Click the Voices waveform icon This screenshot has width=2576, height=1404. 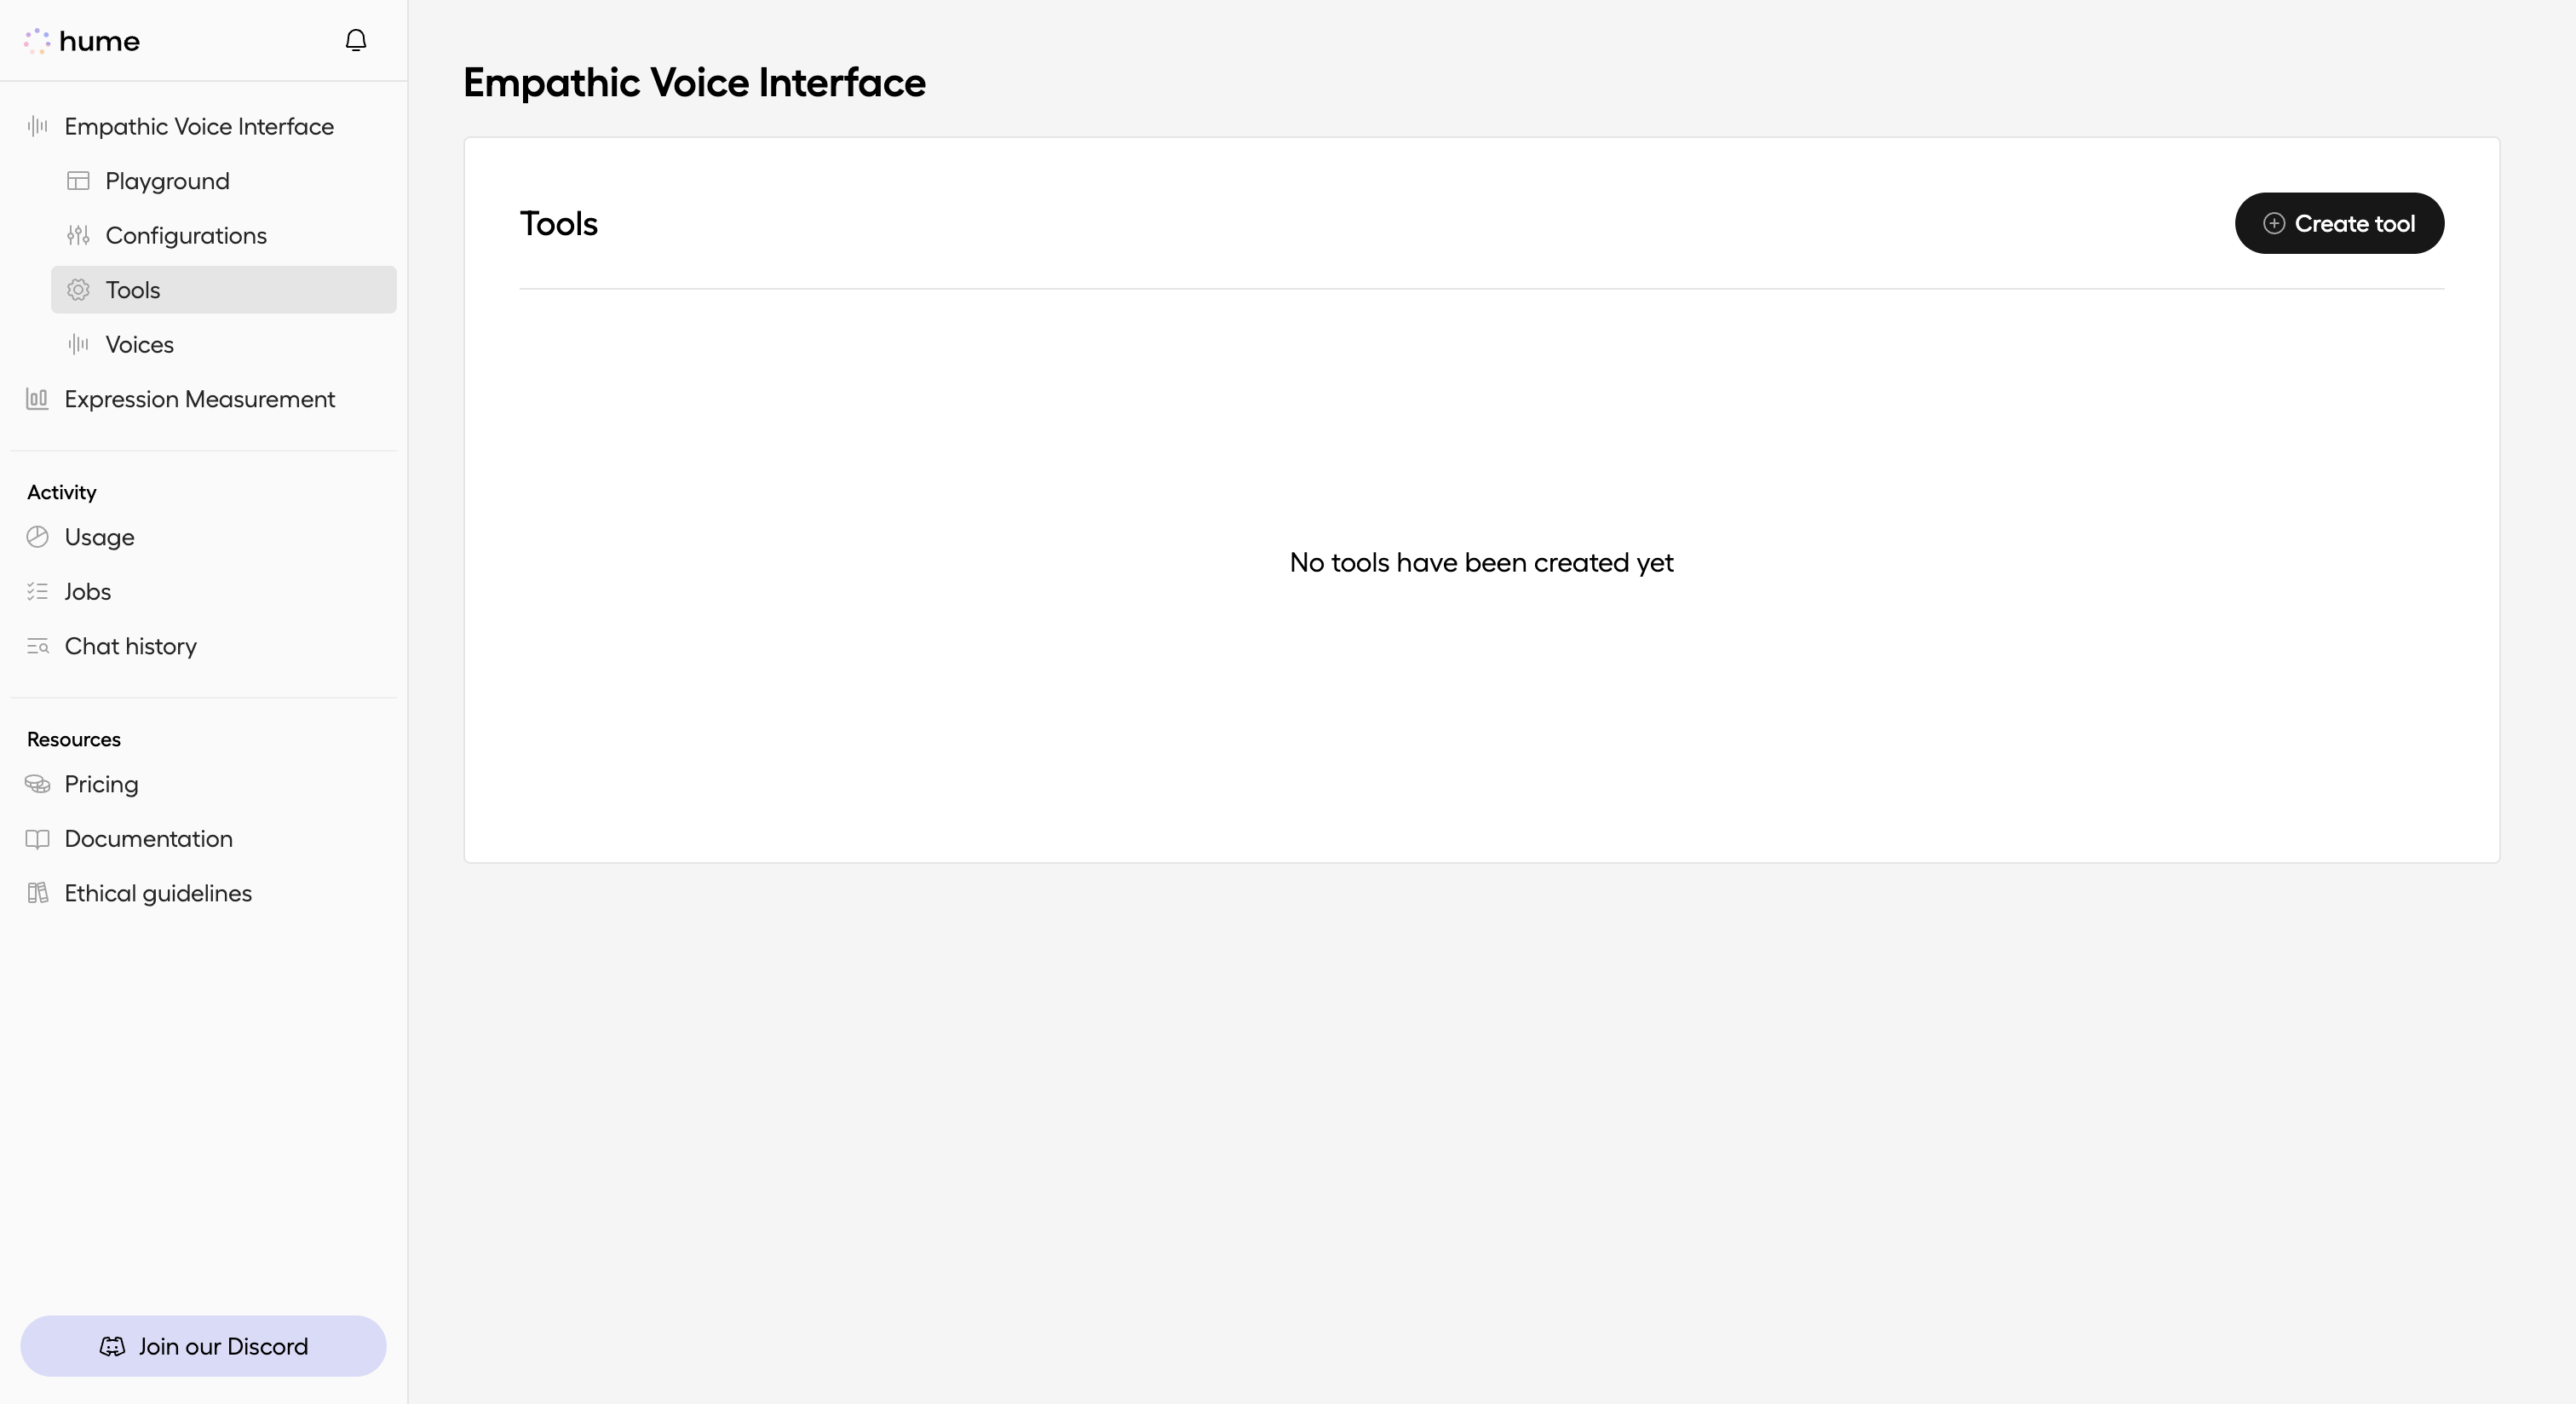pyautogui.click(x=78, y=344)
